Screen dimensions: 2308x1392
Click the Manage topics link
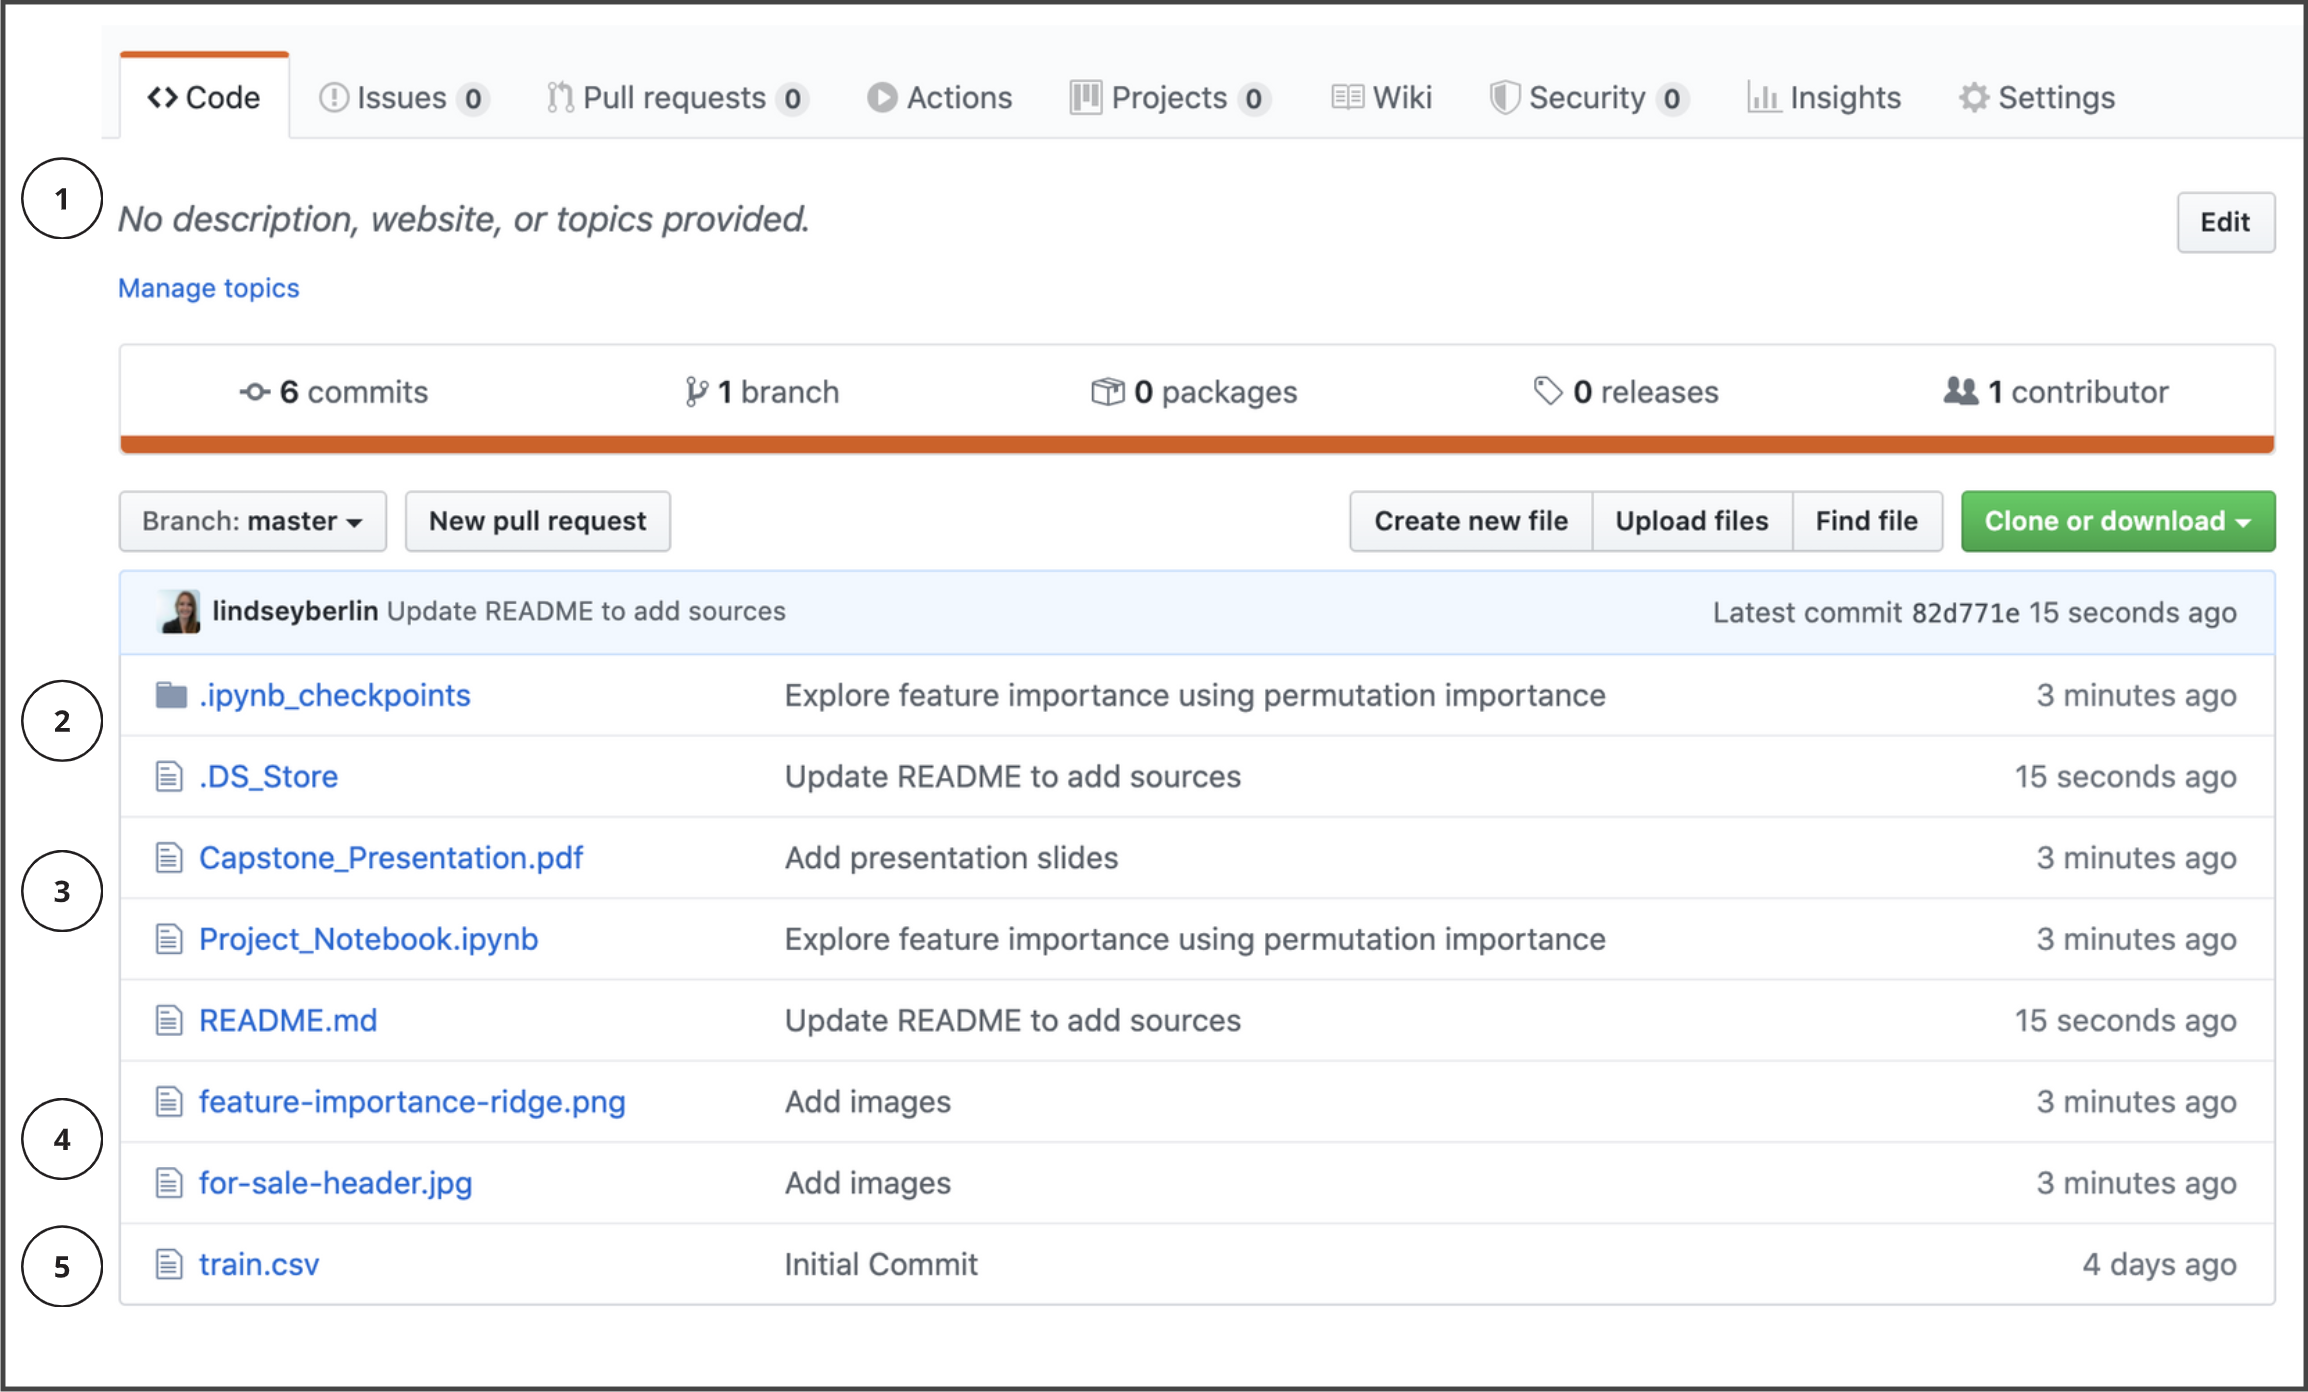(208, 288)
